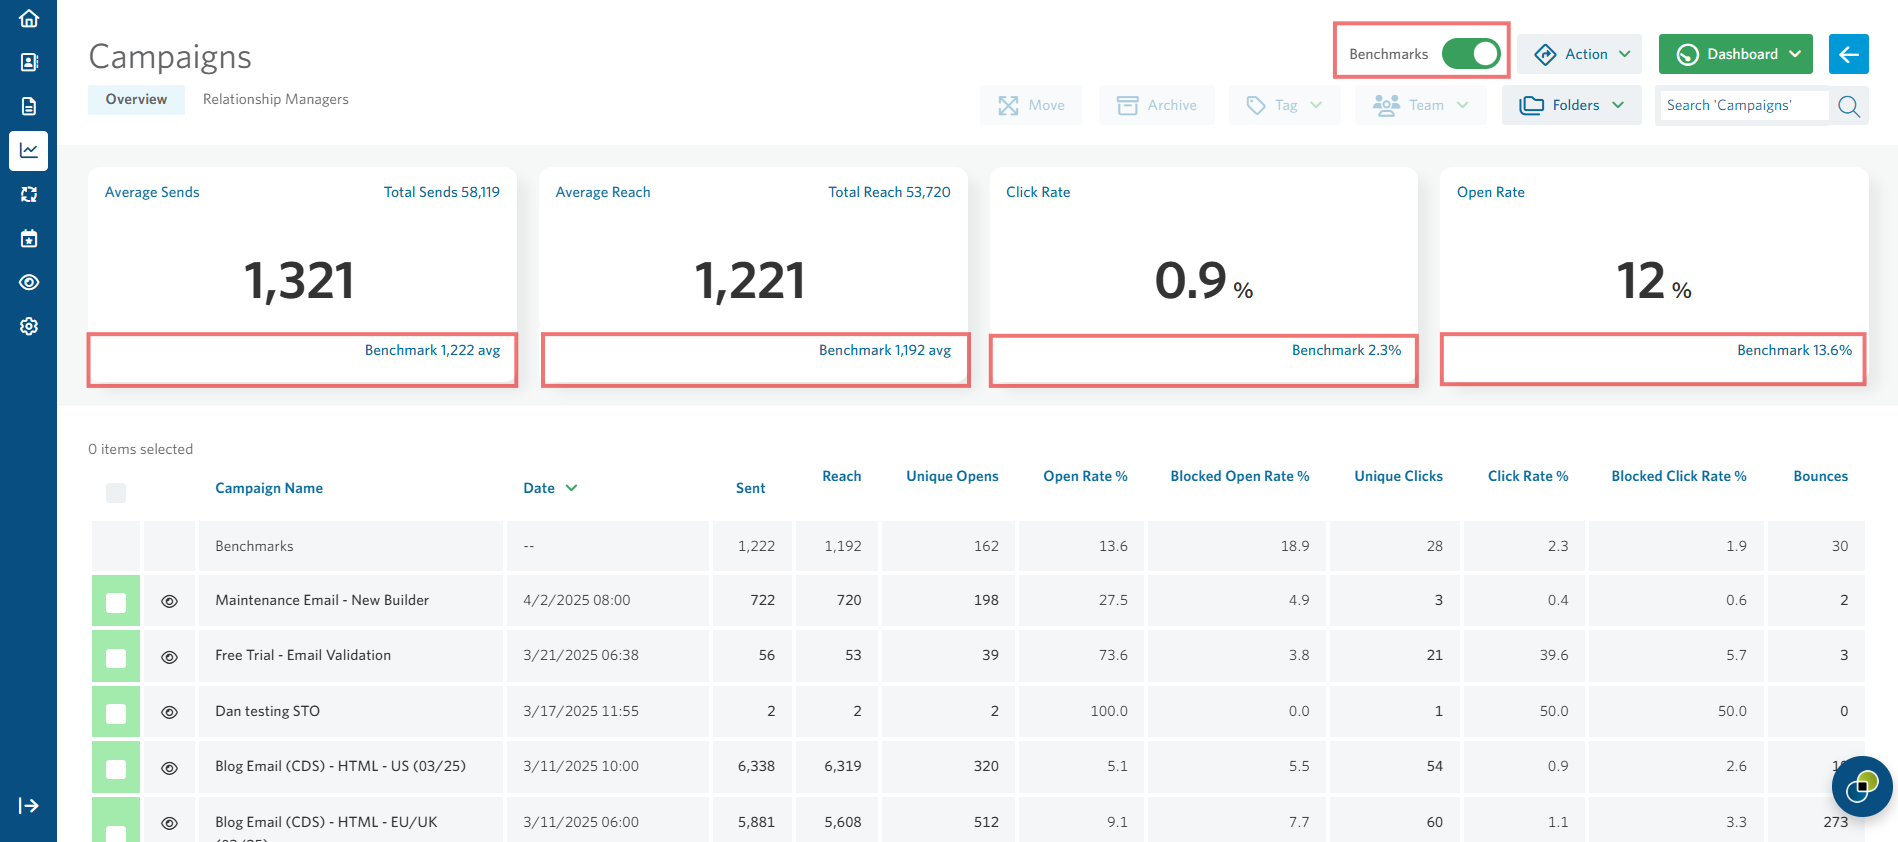
Task: Click the search magnifier icon
Action: tap(1849, 106)
